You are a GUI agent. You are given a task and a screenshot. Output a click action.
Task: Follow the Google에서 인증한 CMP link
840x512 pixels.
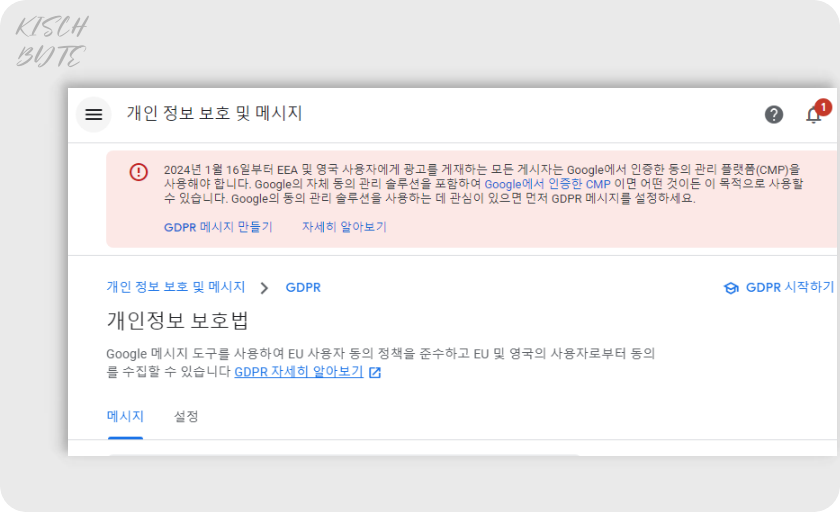coord(548,184)
